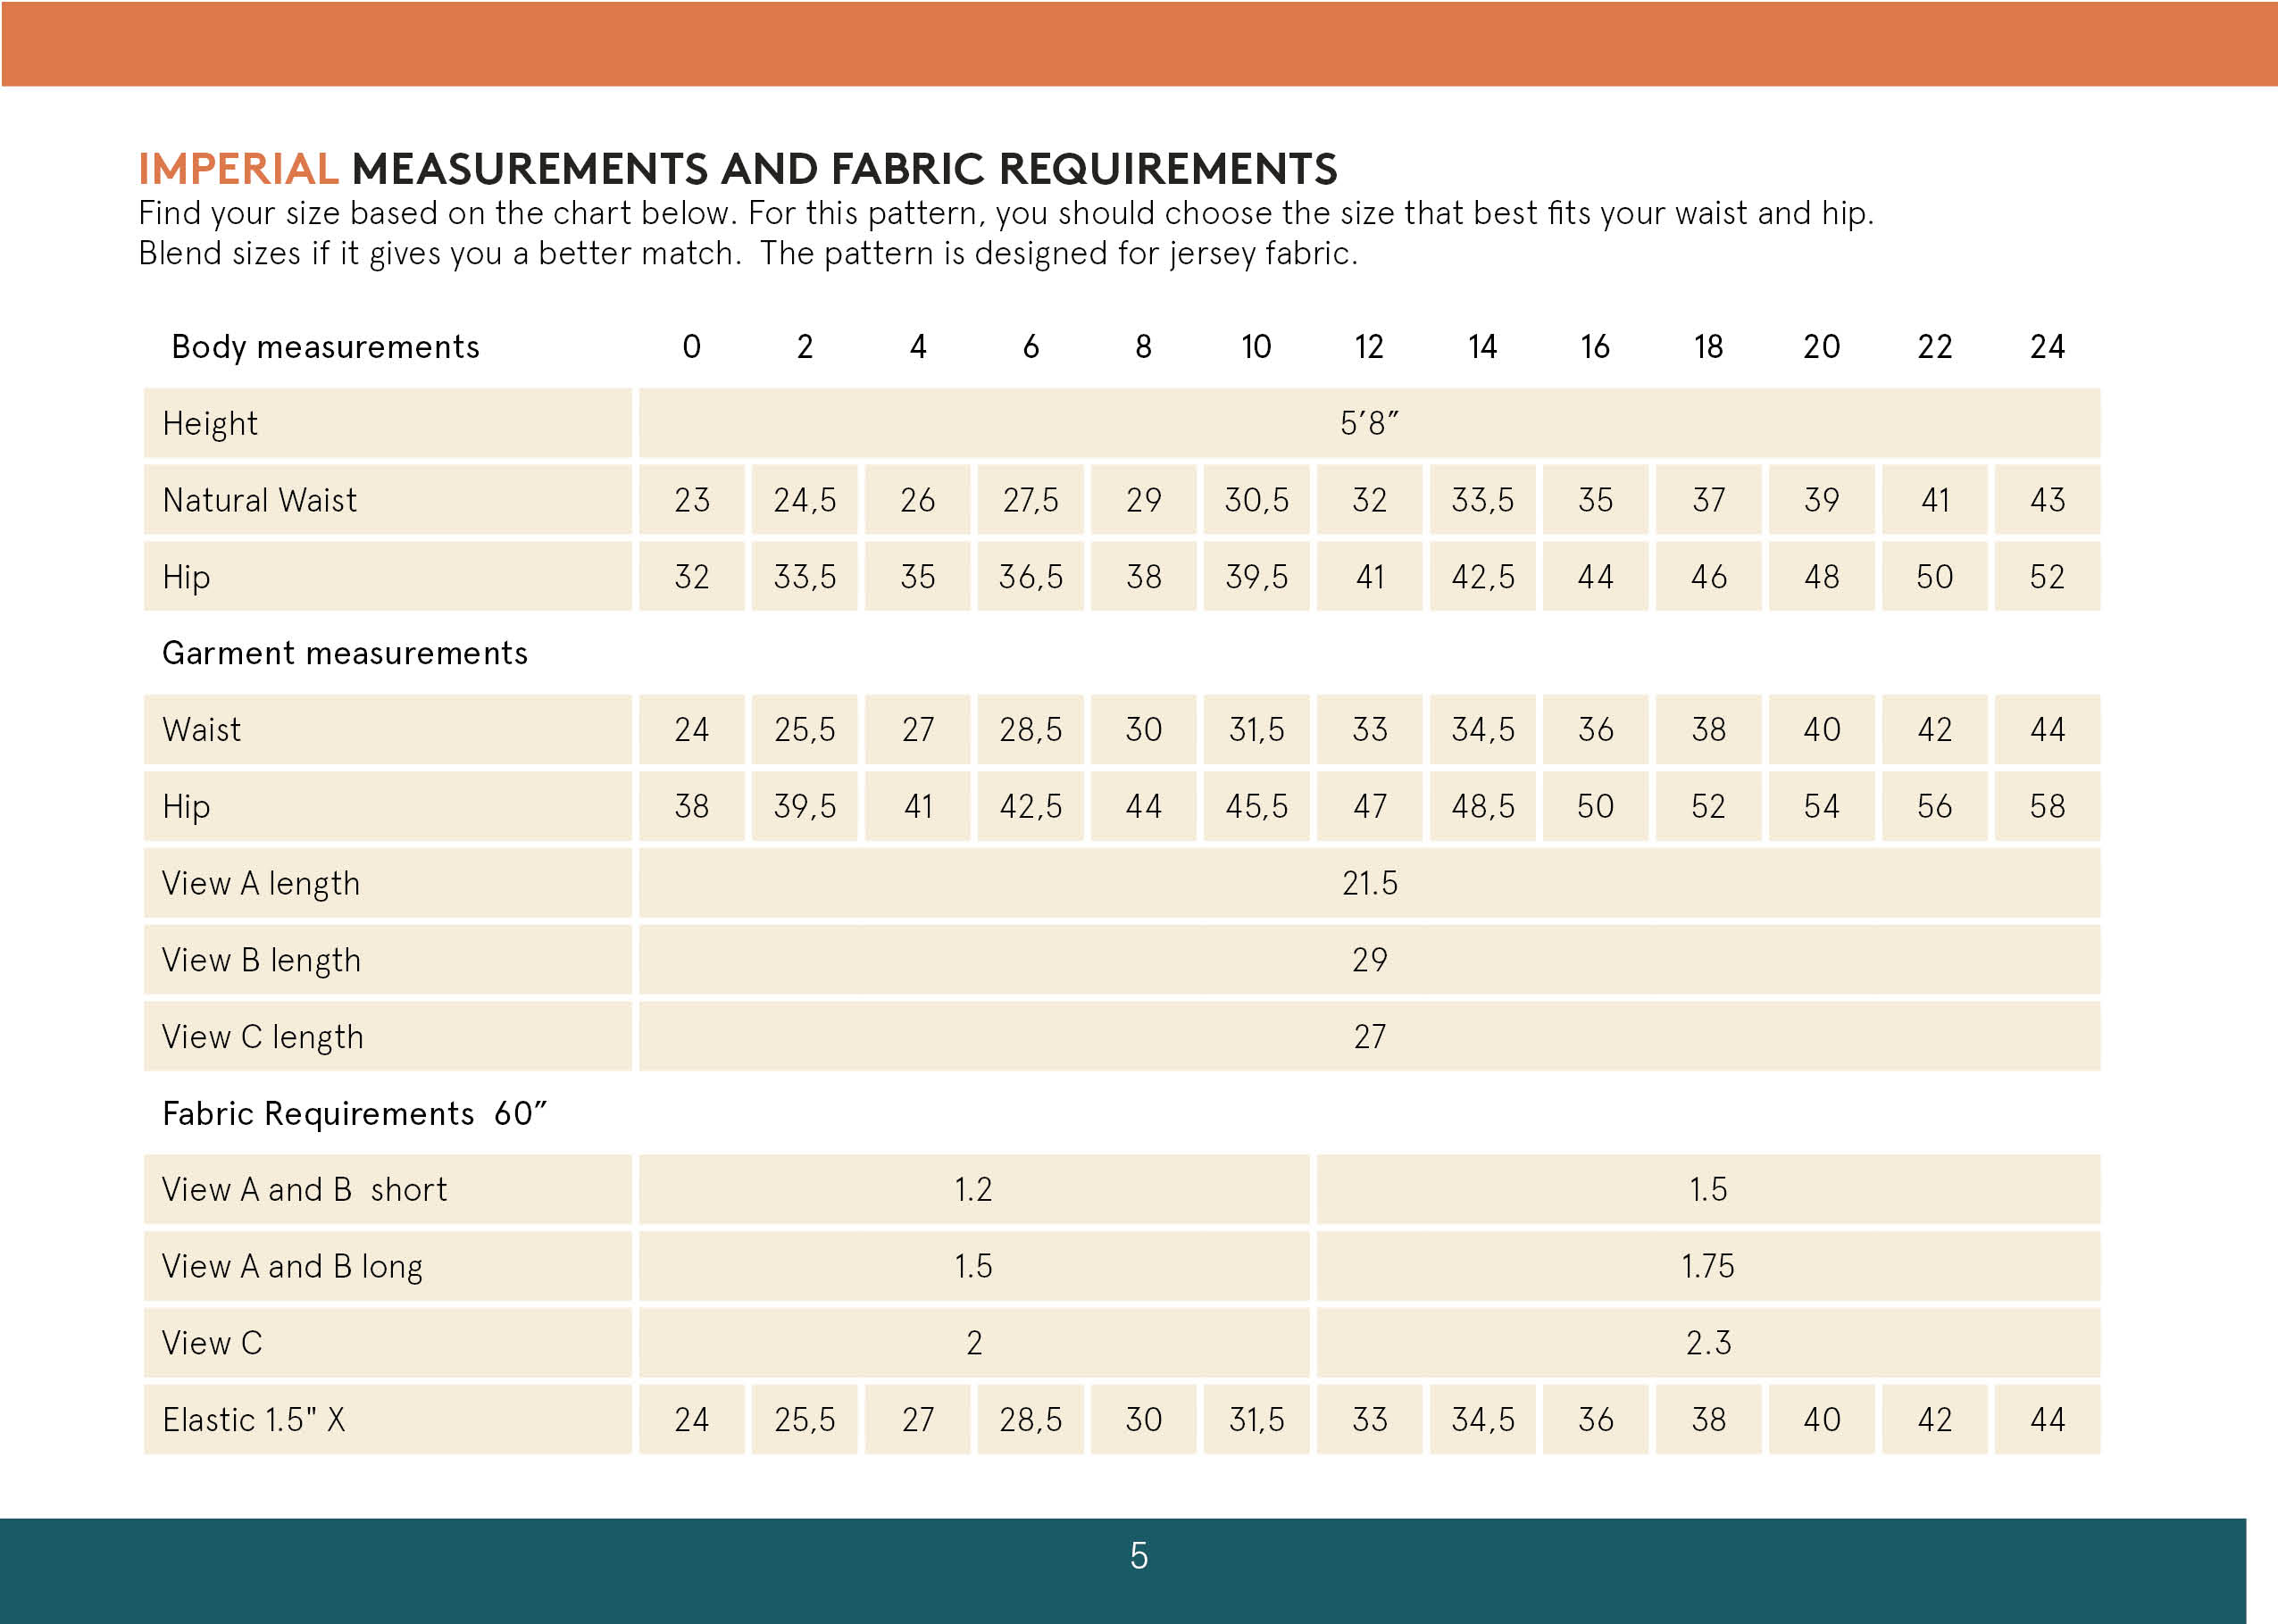Click the 'Garment measurements' section label
Screen dimensions: 2278x1624
click(x=345, y=653)
